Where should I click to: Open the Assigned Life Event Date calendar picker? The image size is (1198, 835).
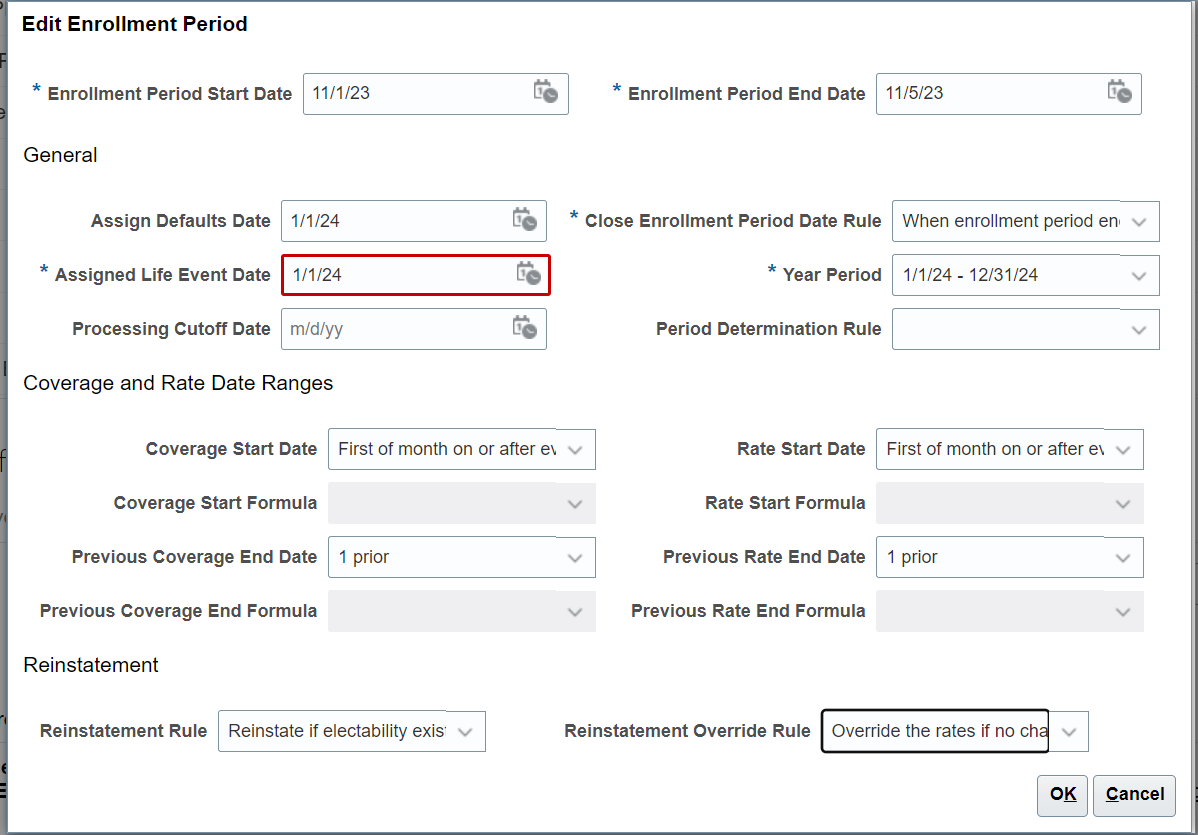[x=527, y=274]
